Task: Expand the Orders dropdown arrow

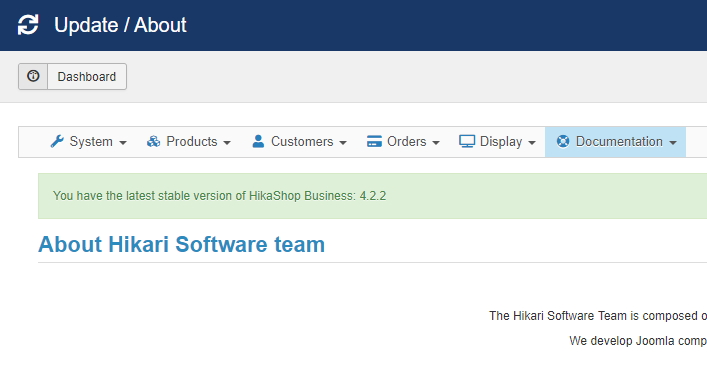Action: (436, 143)
